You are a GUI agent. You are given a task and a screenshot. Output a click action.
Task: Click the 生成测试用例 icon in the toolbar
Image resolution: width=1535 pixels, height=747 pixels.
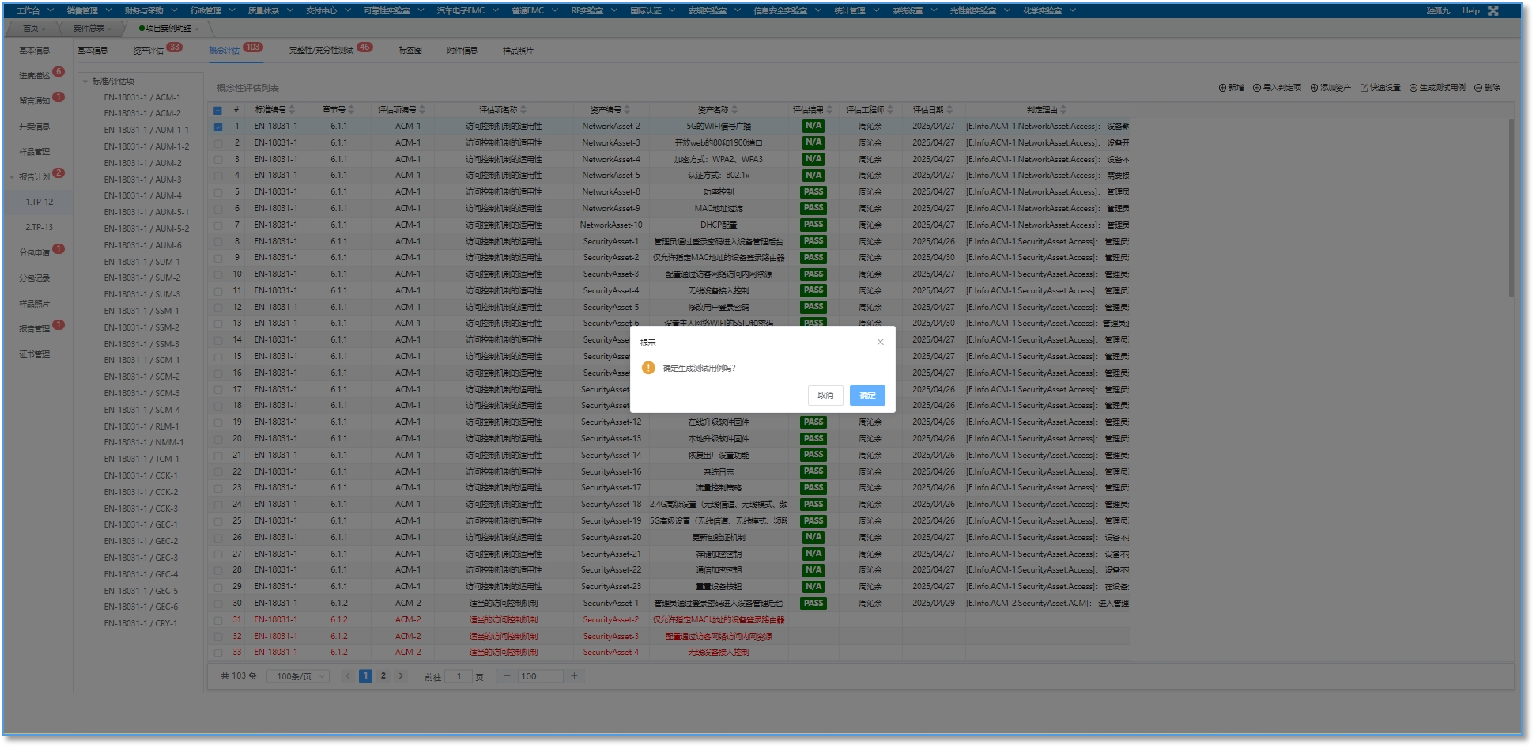[x=1414, y=88]
